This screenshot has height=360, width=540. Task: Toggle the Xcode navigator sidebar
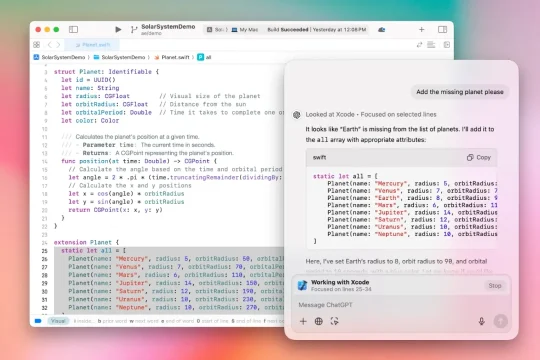point(73,30)
